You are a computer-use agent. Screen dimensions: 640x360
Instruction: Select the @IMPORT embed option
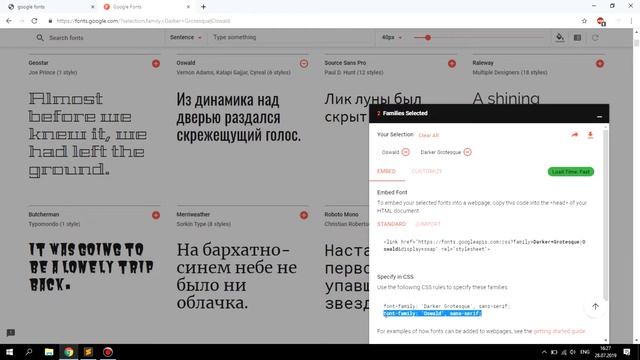point(428,224)
